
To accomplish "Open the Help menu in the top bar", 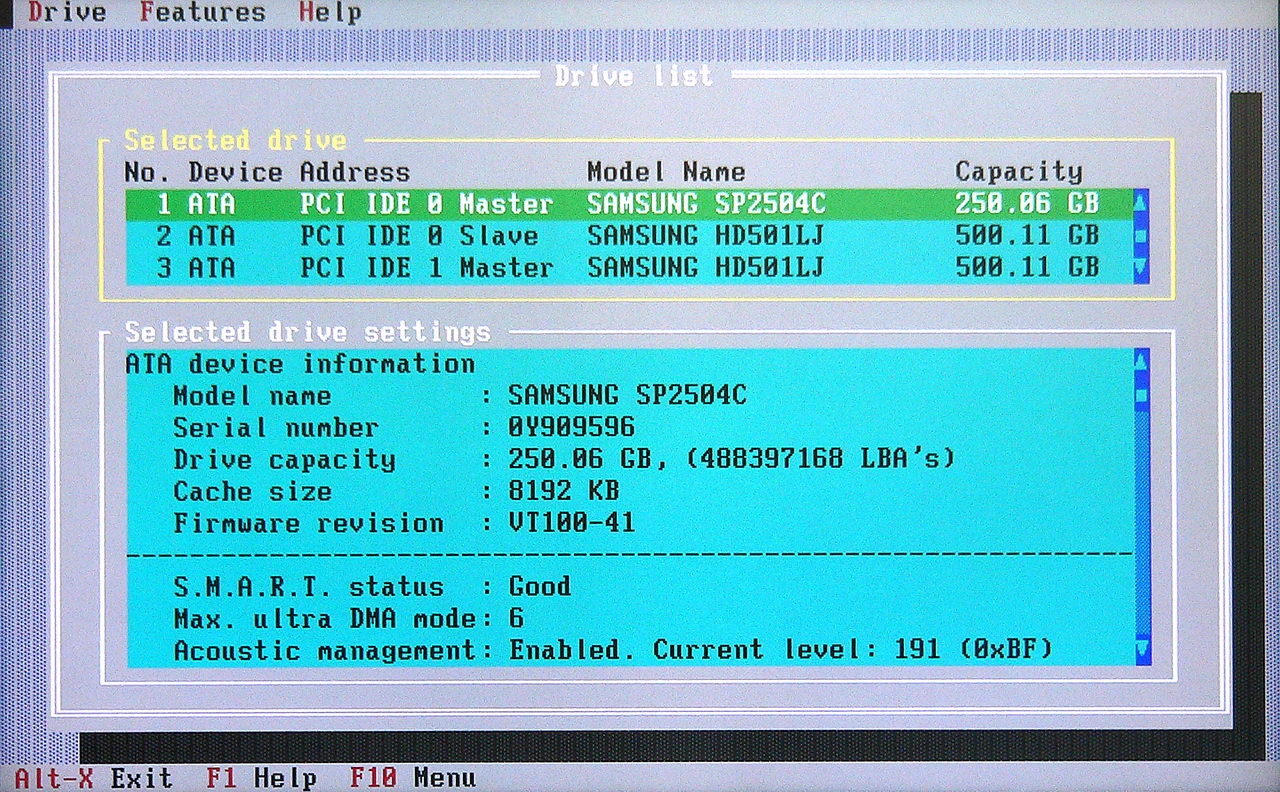I will pyautogui.click(x=330, y=13).
